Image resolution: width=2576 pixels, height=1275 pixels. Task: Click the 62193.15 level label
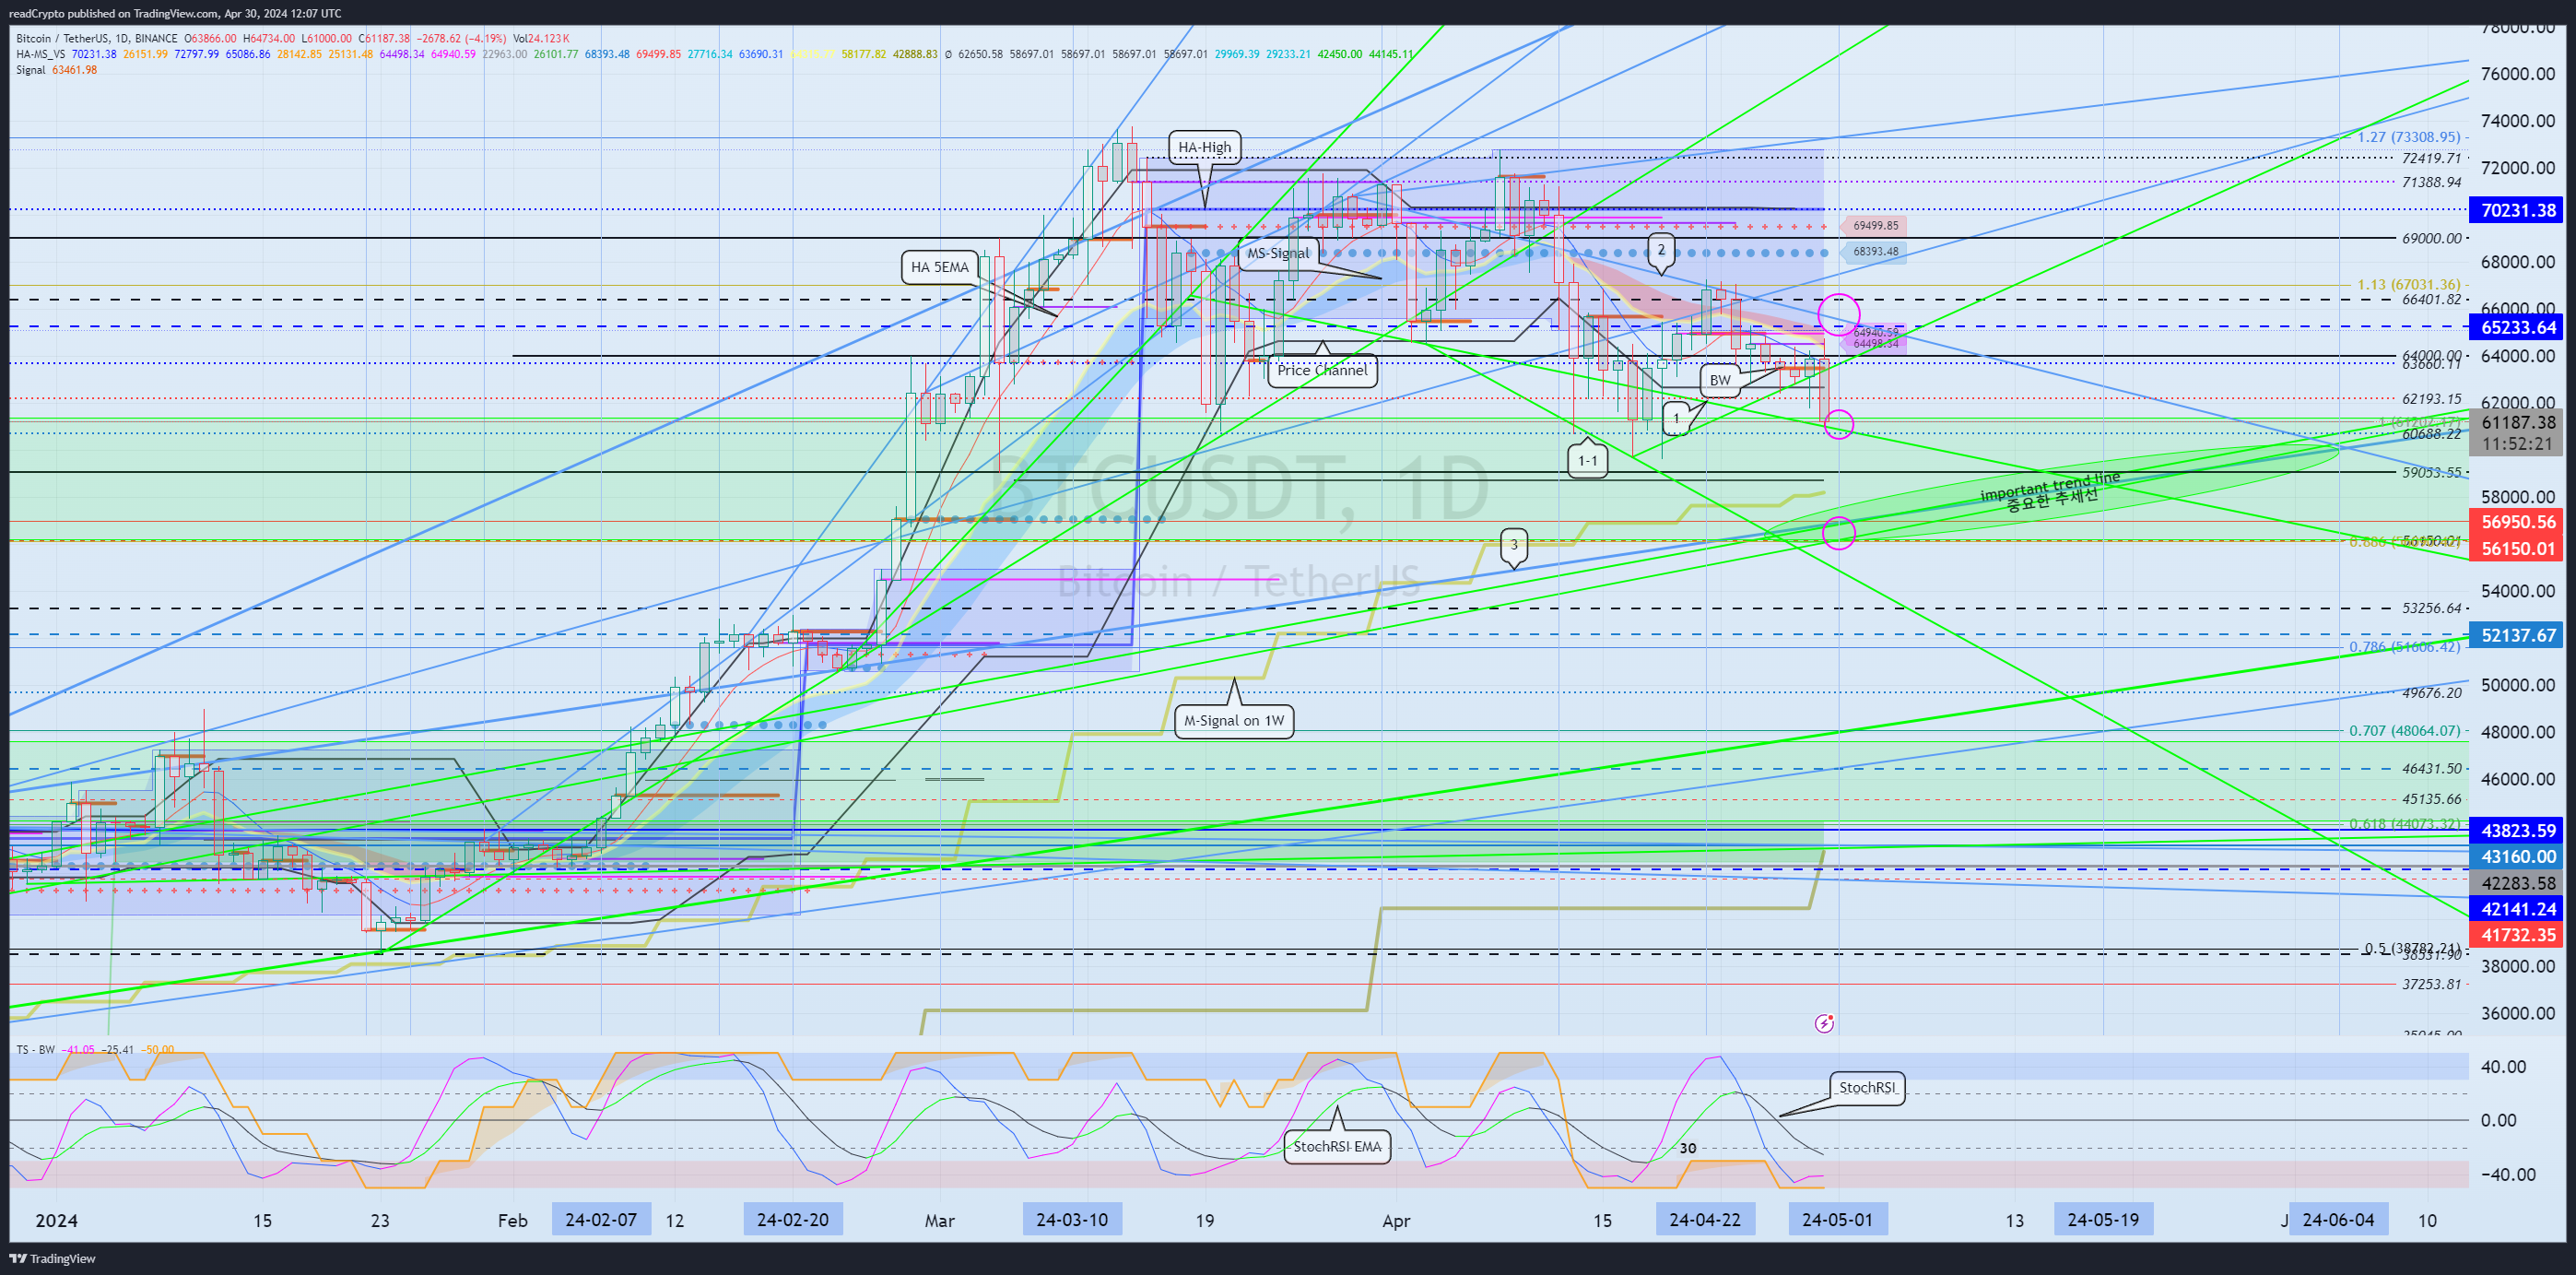point(2431,399)
